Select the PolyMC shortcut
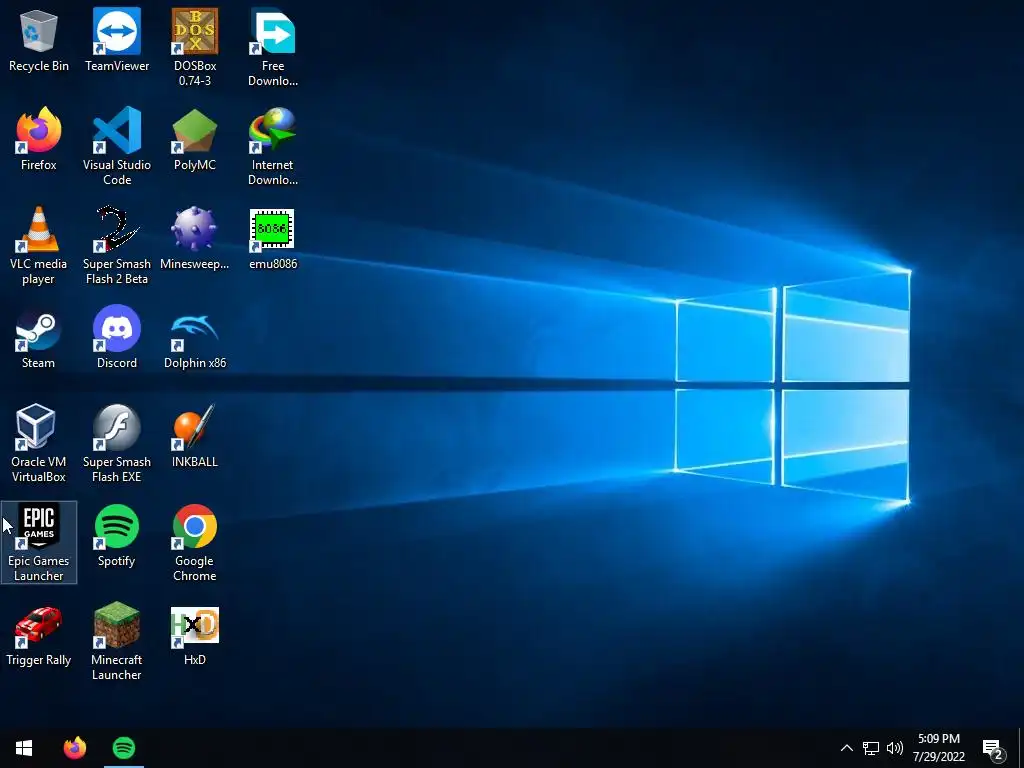Screen dimensions: 1024x768 [195, 140]
